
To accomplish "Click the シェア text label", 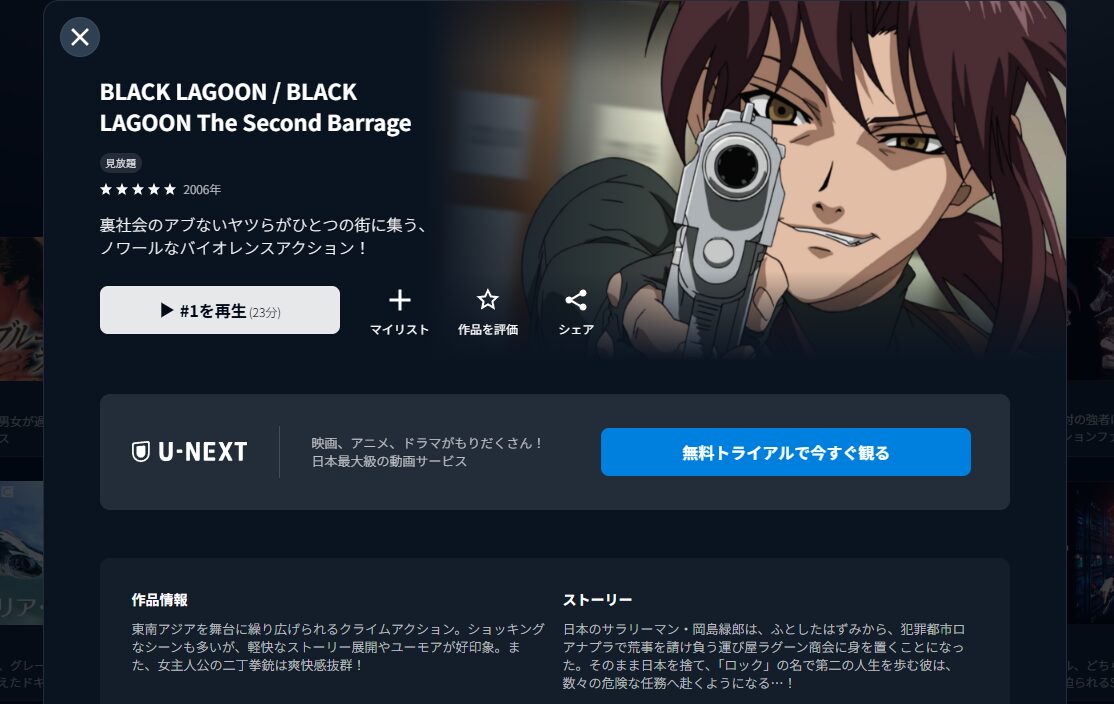I will coord(575,330).
